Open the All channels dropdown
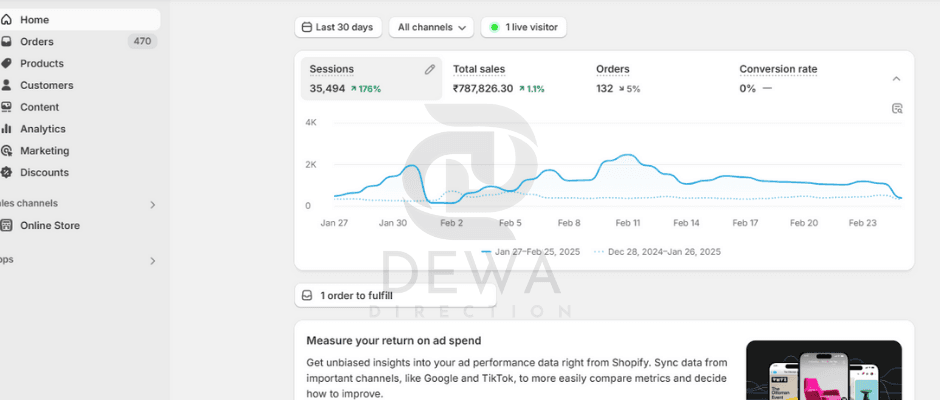 coord(432,28)
